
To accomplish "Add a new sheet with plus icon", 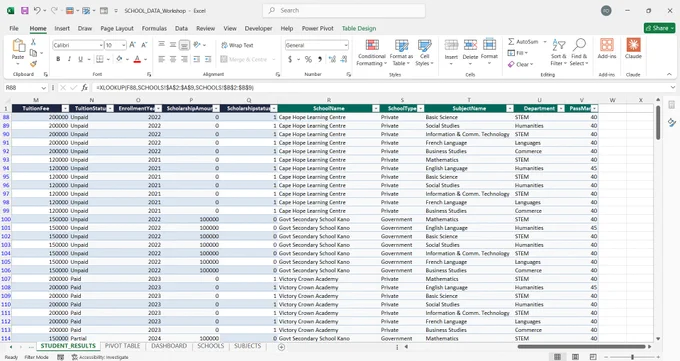I will (x=281, y=347).
